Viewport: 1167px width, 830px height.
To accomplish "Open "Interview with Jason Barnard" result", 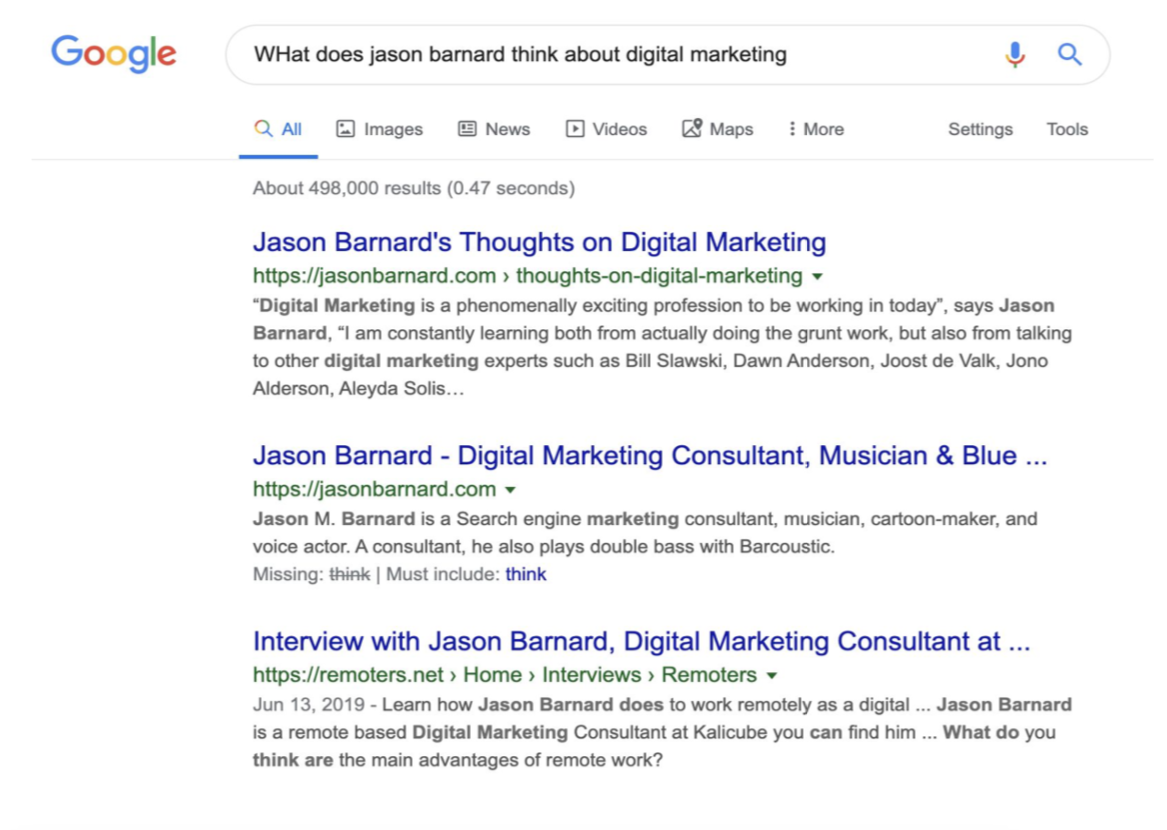I will click(642, 642).
